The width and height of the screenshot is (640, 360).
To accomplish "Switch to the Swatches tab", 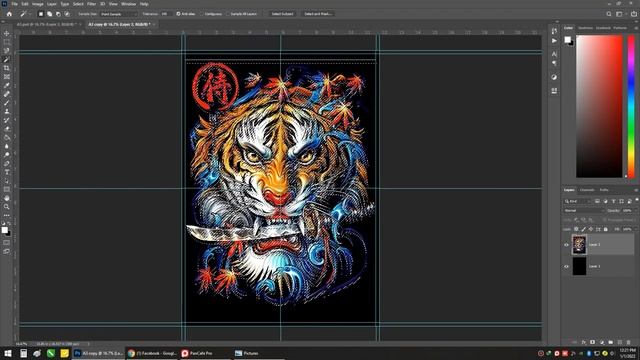I will (x=585, y=28).
